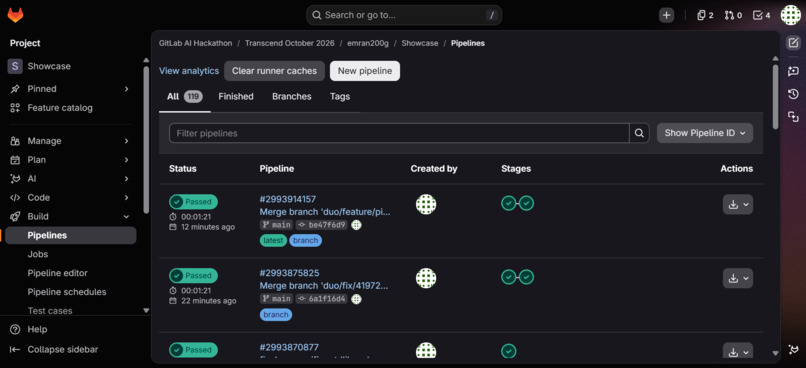806x368 pixels.
Task: Click first stage status icon of #2993914157
Action: pos(508,203)
